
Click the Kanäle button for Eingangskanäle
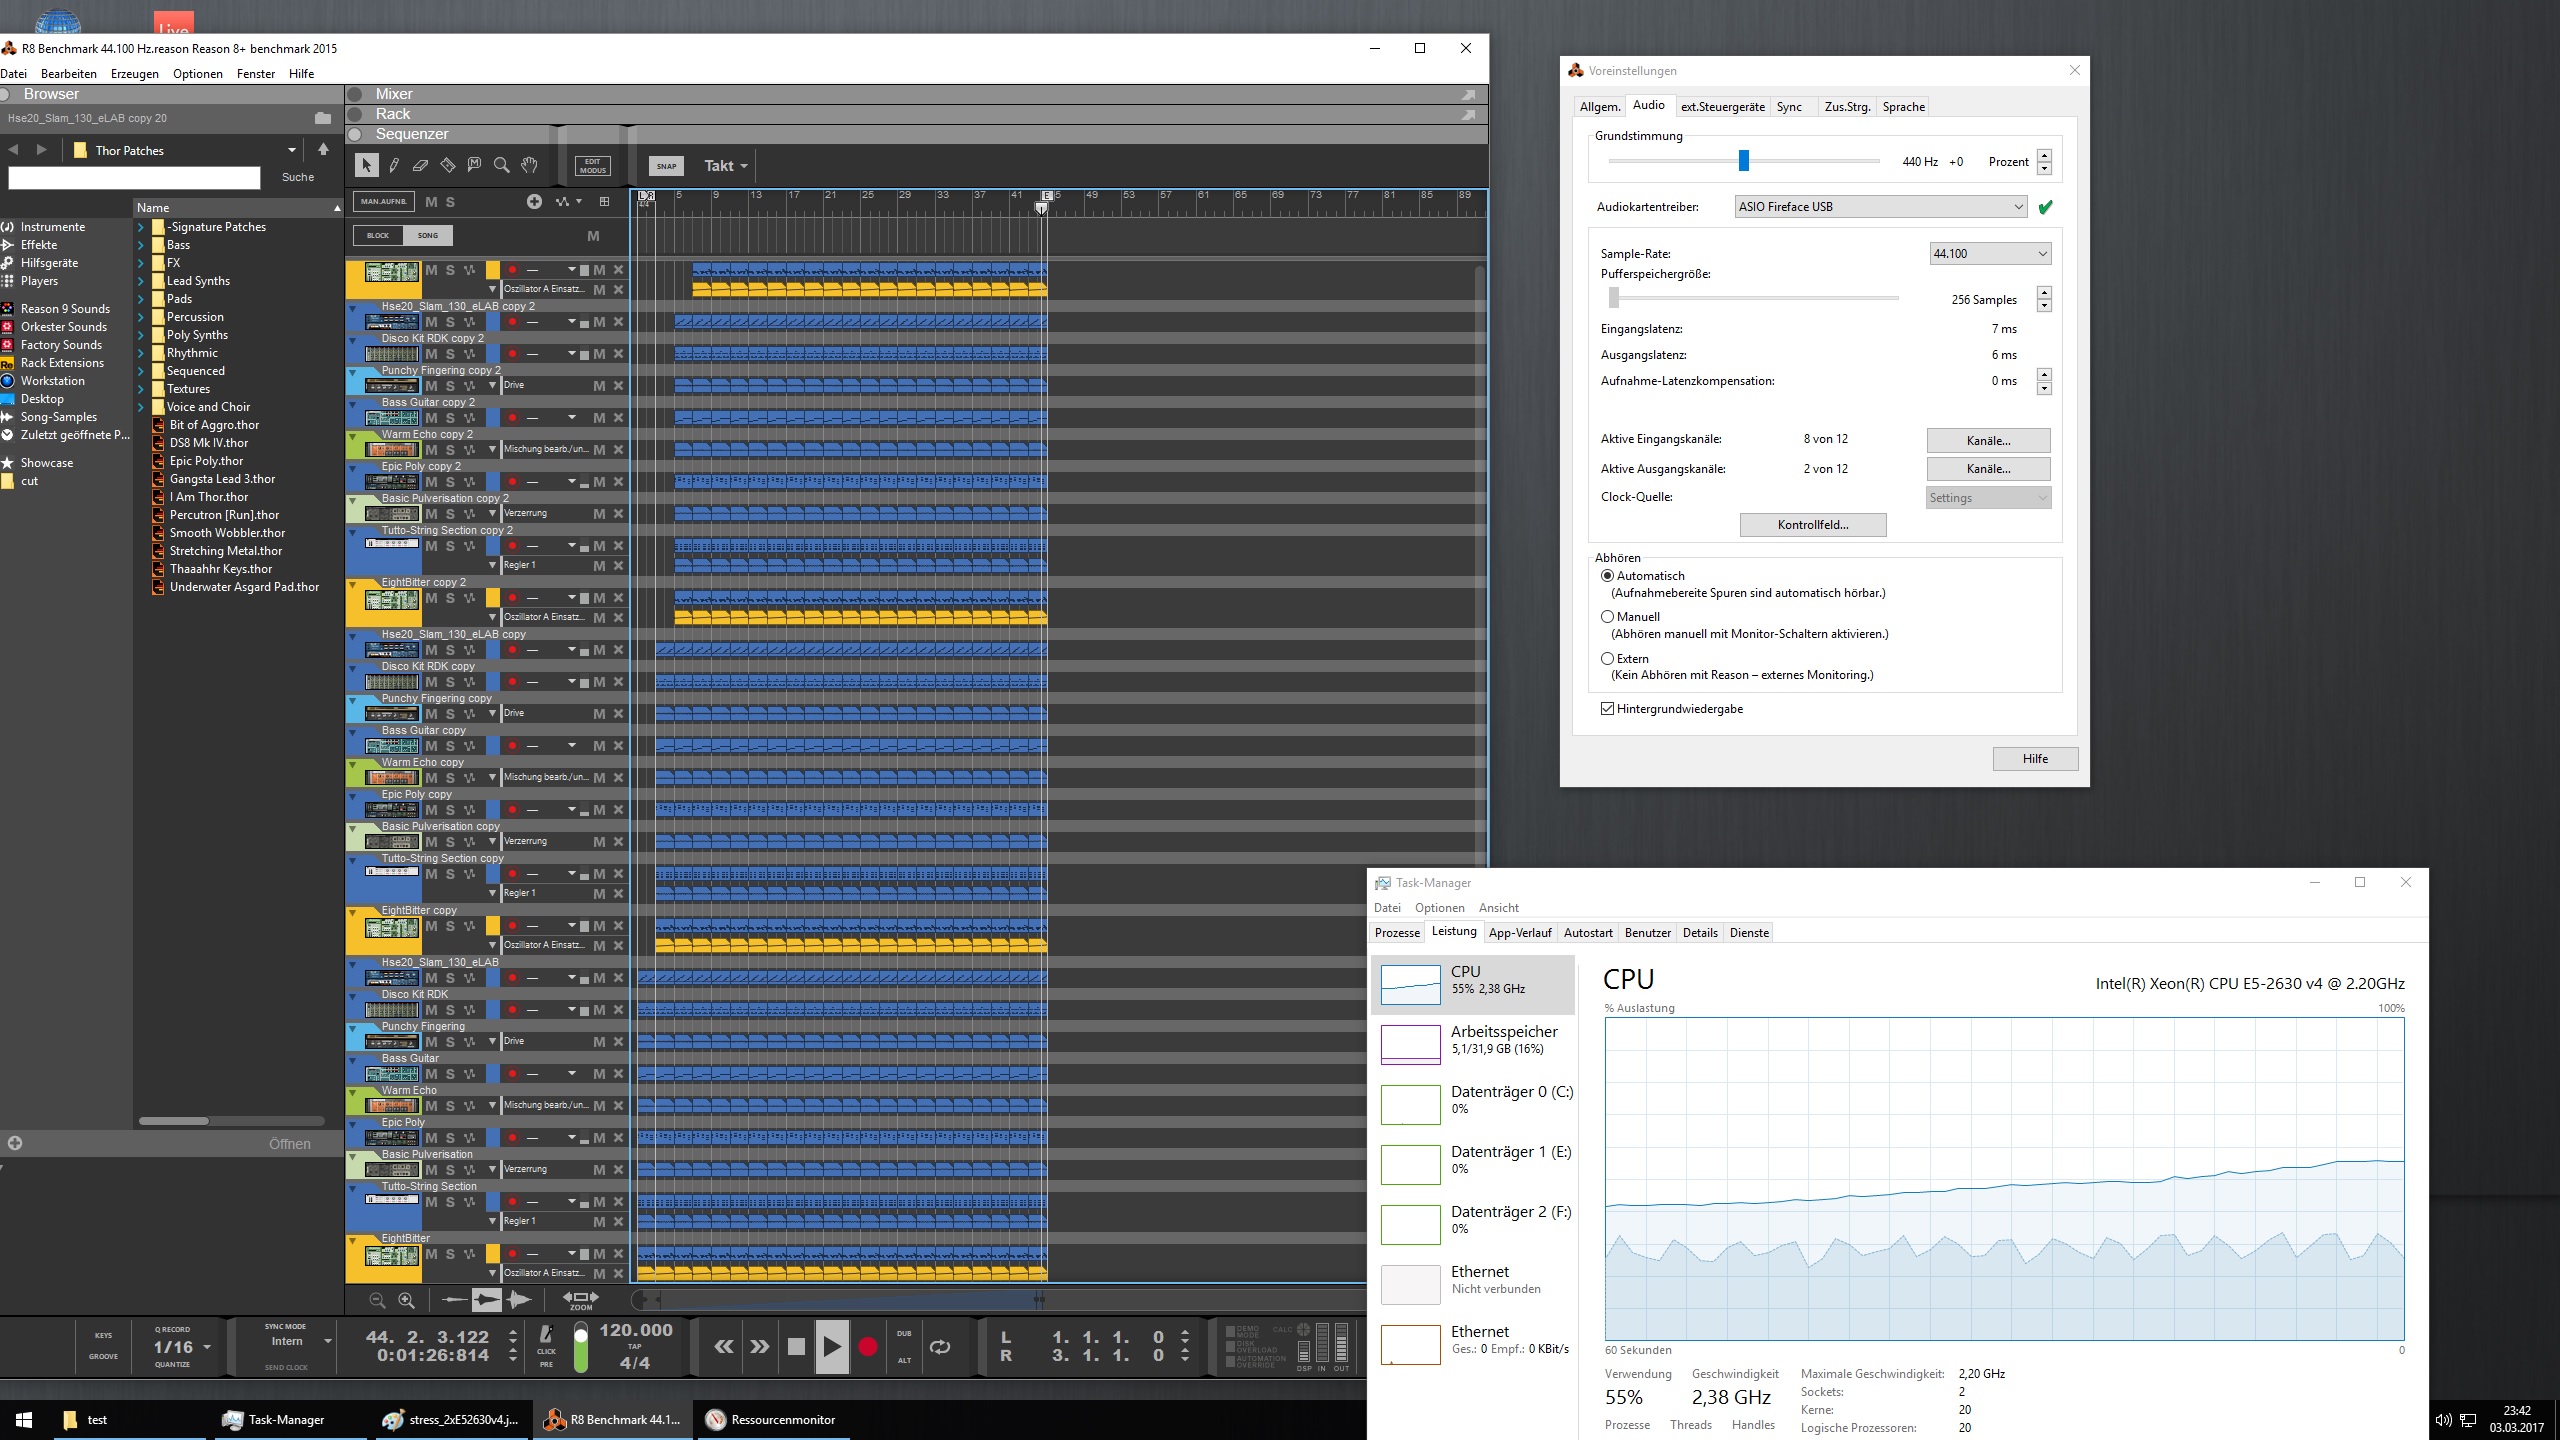(x=1988, y=440)
